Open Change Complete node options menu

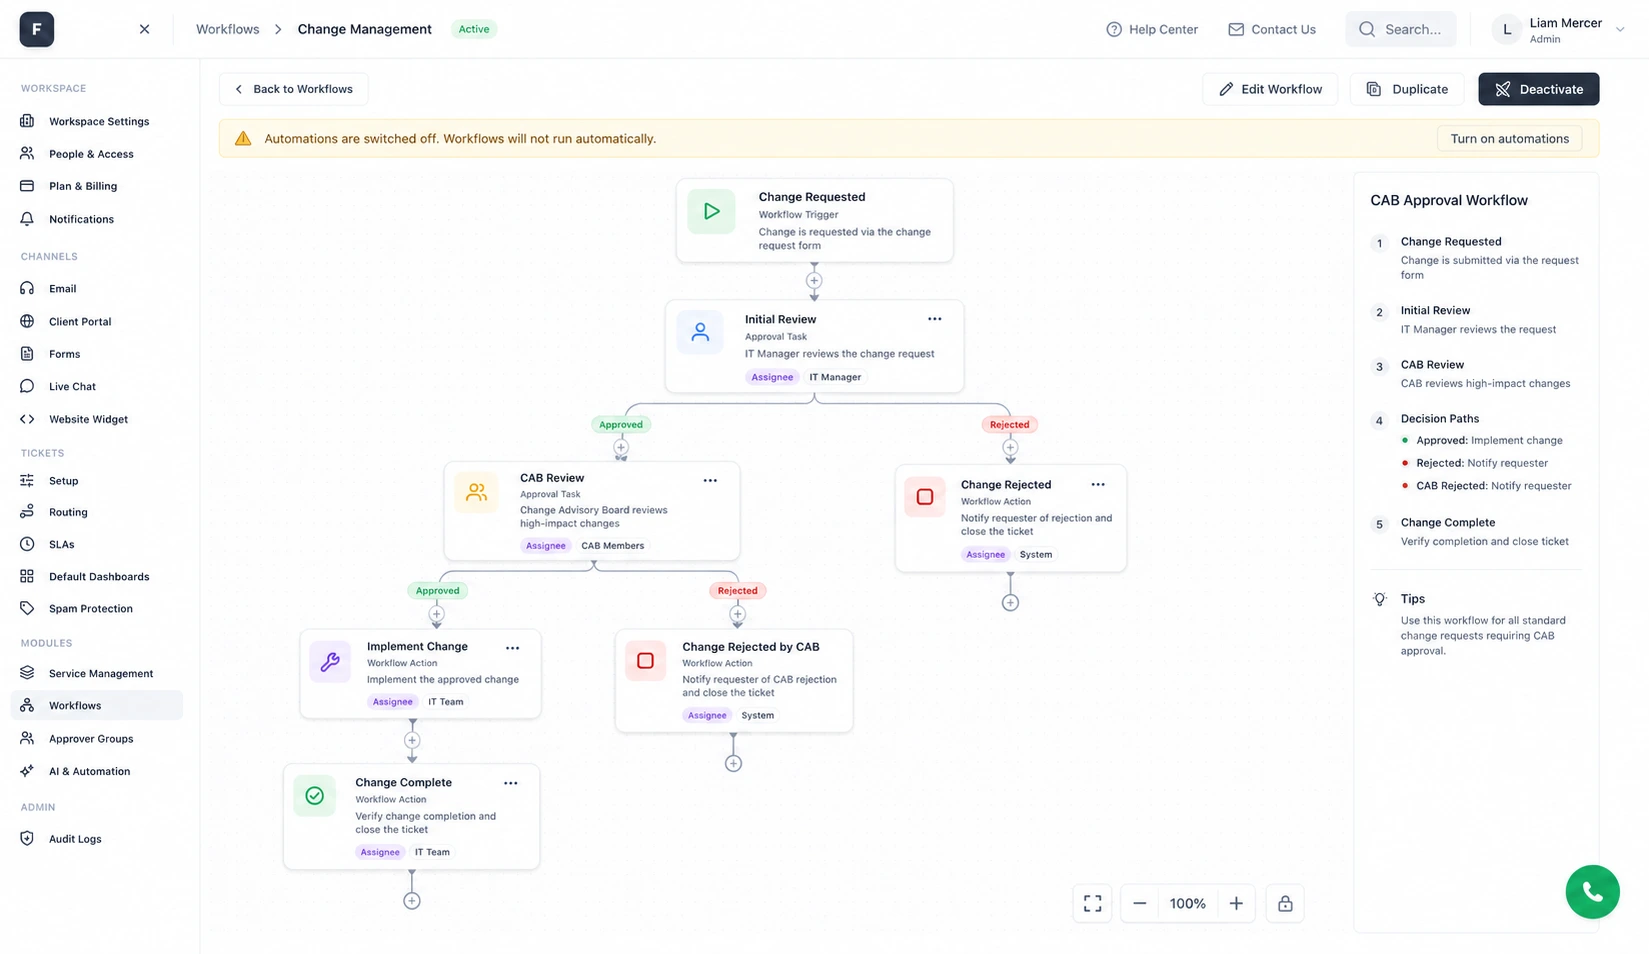click(511, 783)
